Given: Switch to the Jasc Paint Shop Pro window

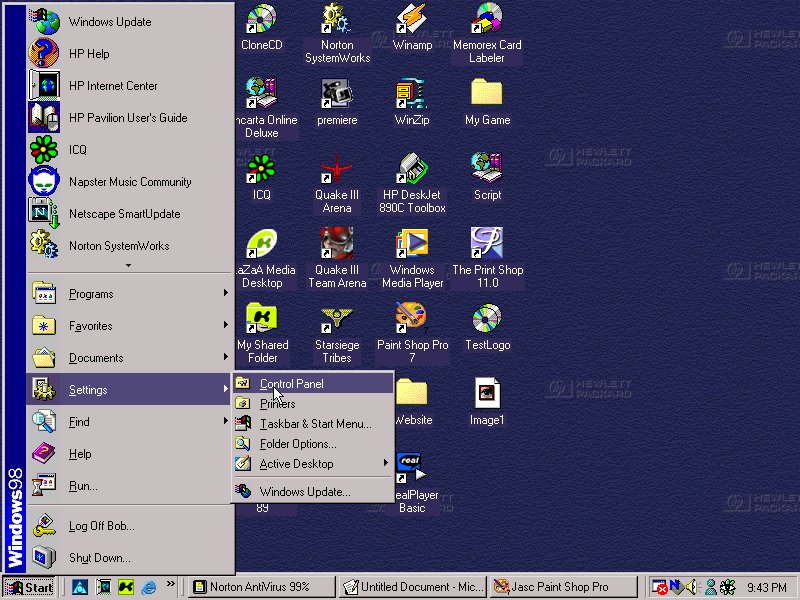Looking at the screenshot, I should (x=563, y=587).
